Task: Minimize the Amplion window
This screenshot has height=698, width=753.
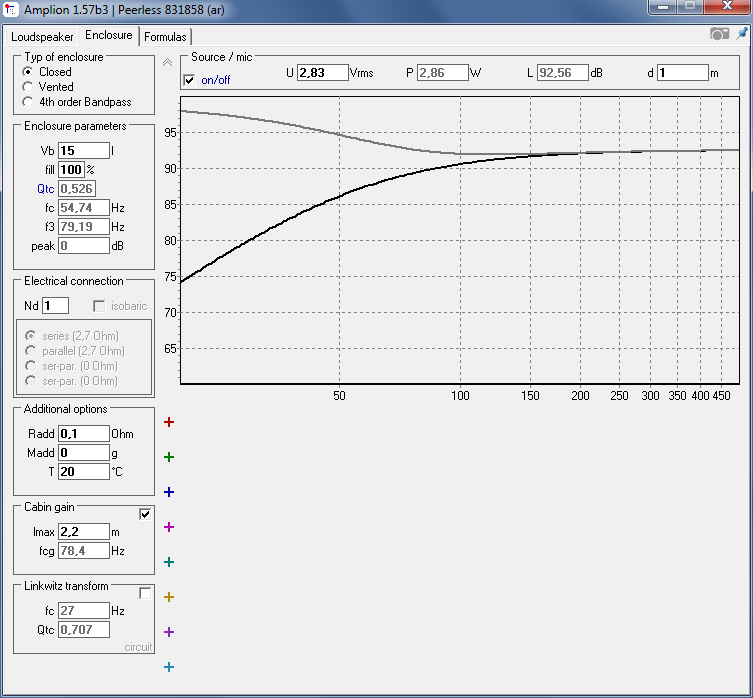Action: (x=664, y=6)
